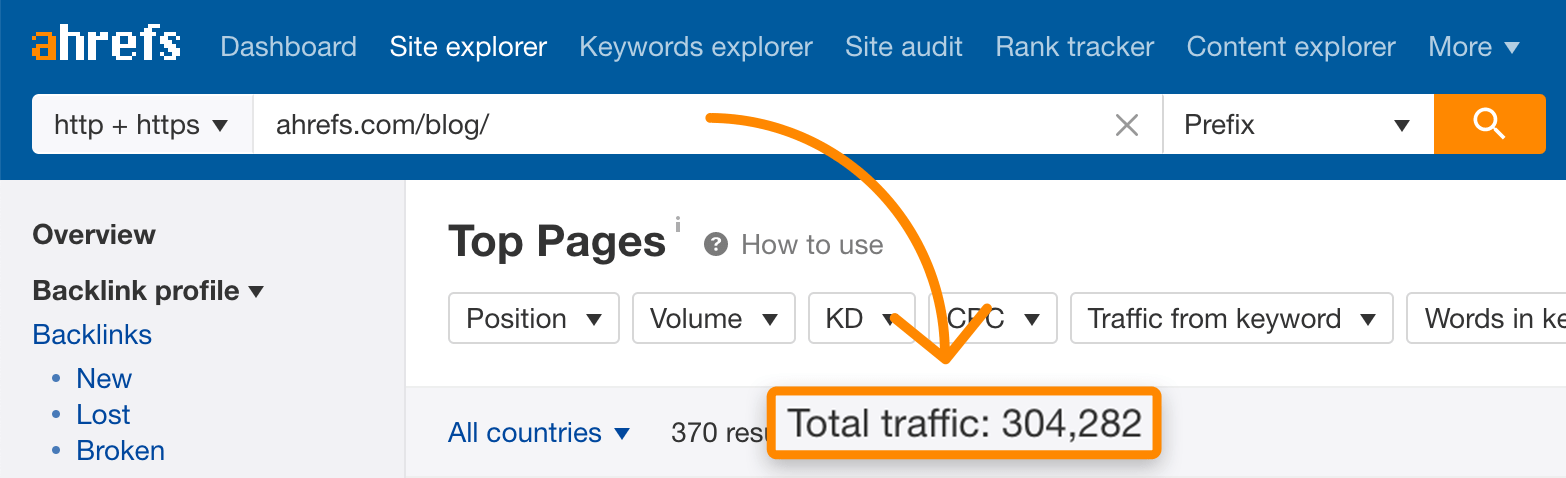This screenshot has width=1566, height=478.
Task: Open Site audit
Action: point(904,47)
